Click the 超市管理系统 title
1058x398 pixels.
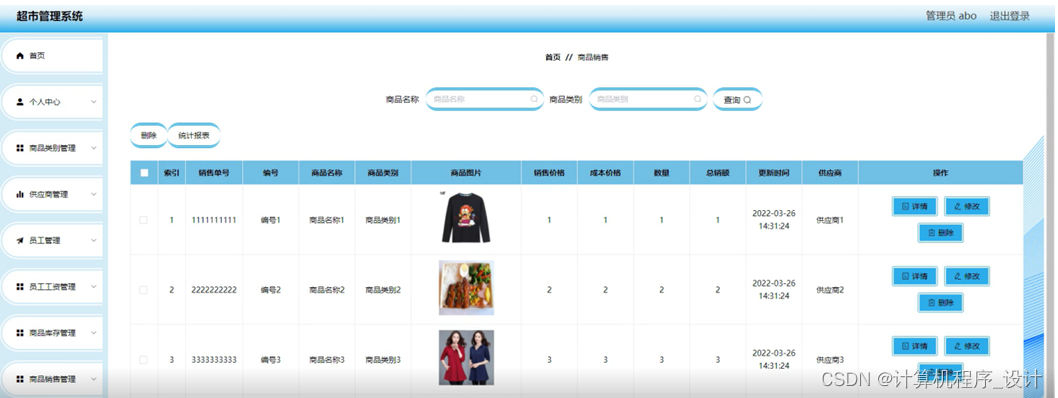coord(50,16)
